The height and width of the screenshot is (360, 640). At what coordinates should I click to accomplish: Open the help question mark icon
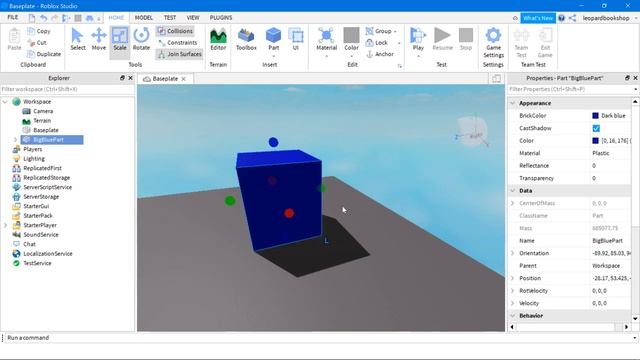click(x=561, y=18)
